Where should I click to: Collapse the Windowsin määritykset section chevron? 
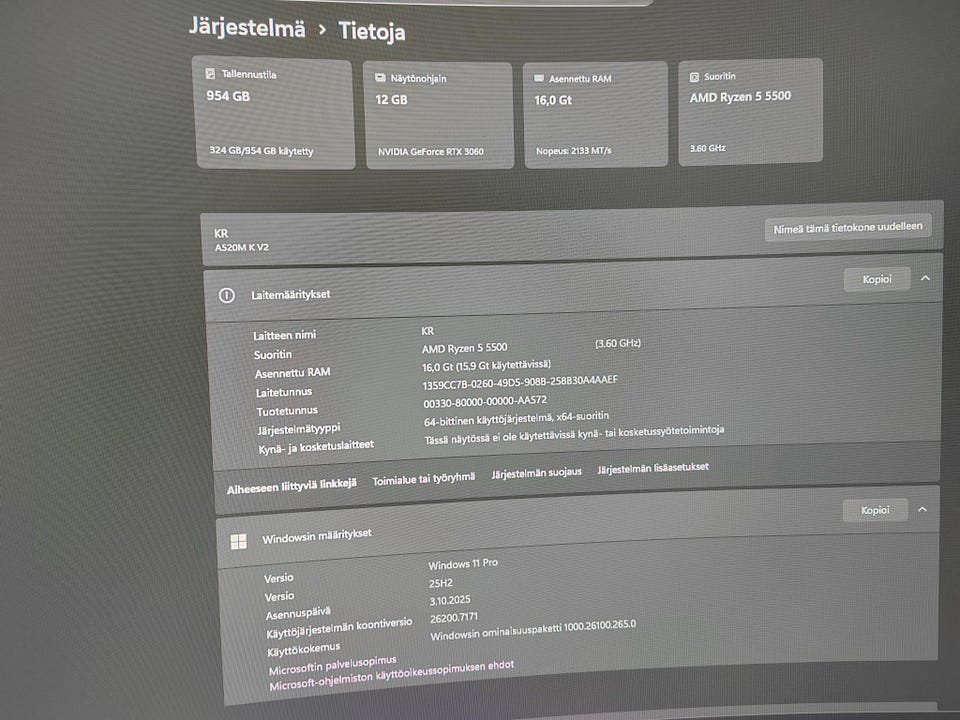(x=923, y=509)
